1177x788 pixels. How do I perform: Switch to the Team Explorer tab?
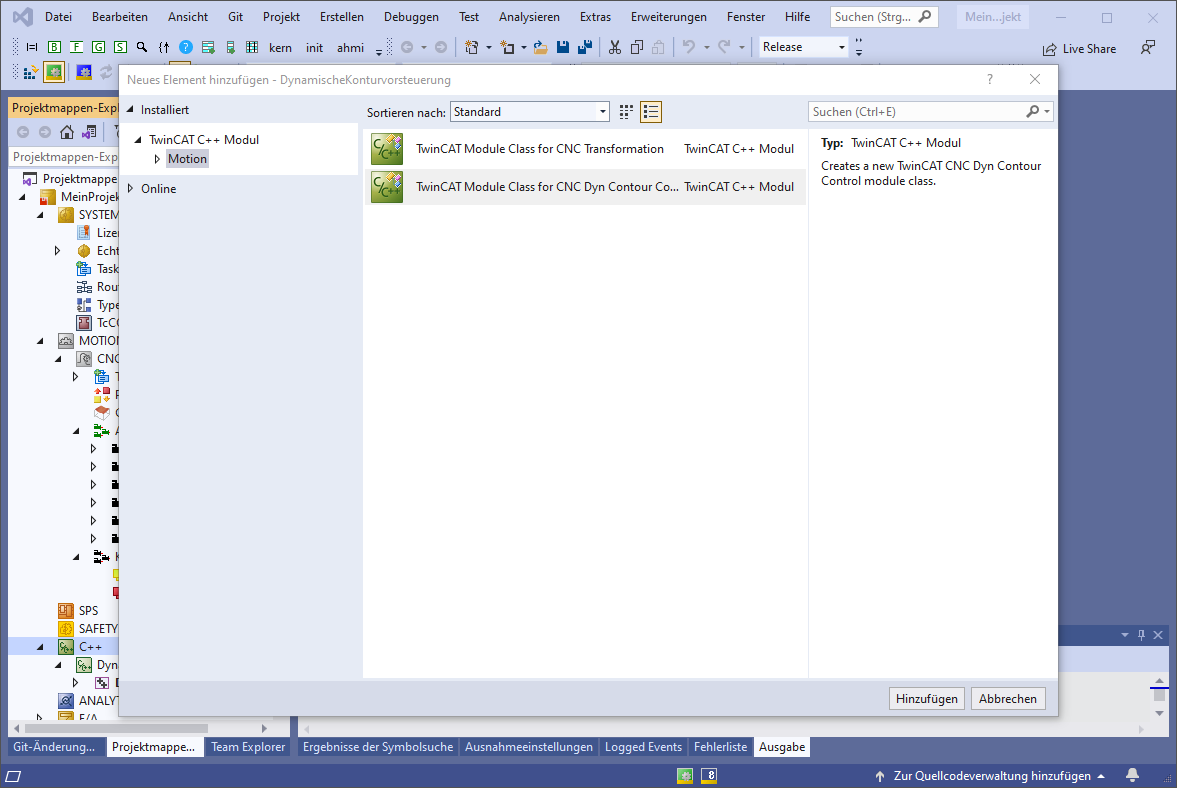point(248,747)
